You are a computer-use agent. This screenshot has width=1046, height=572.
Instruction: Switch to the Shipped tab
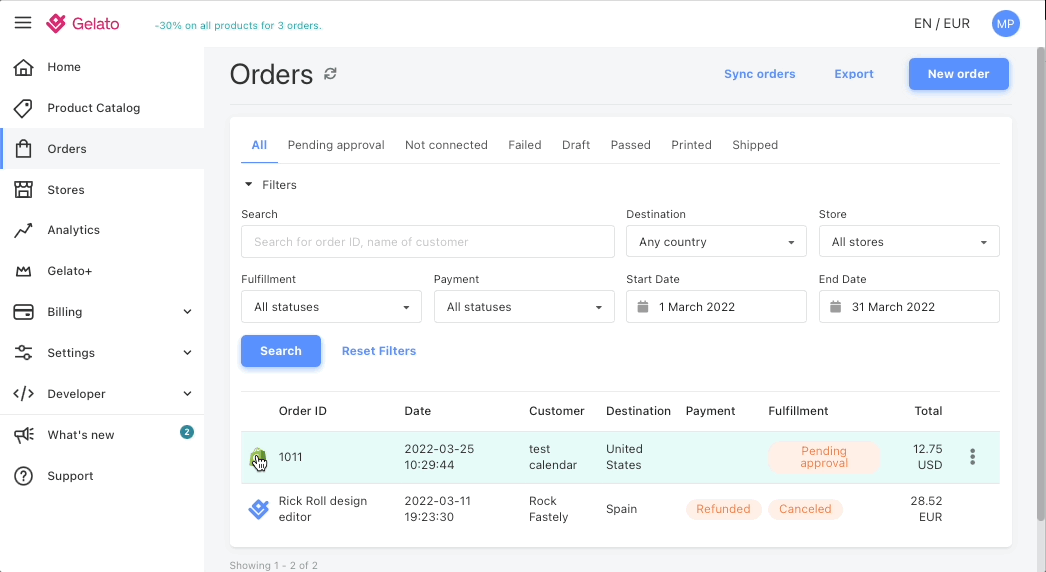point(754,145)
